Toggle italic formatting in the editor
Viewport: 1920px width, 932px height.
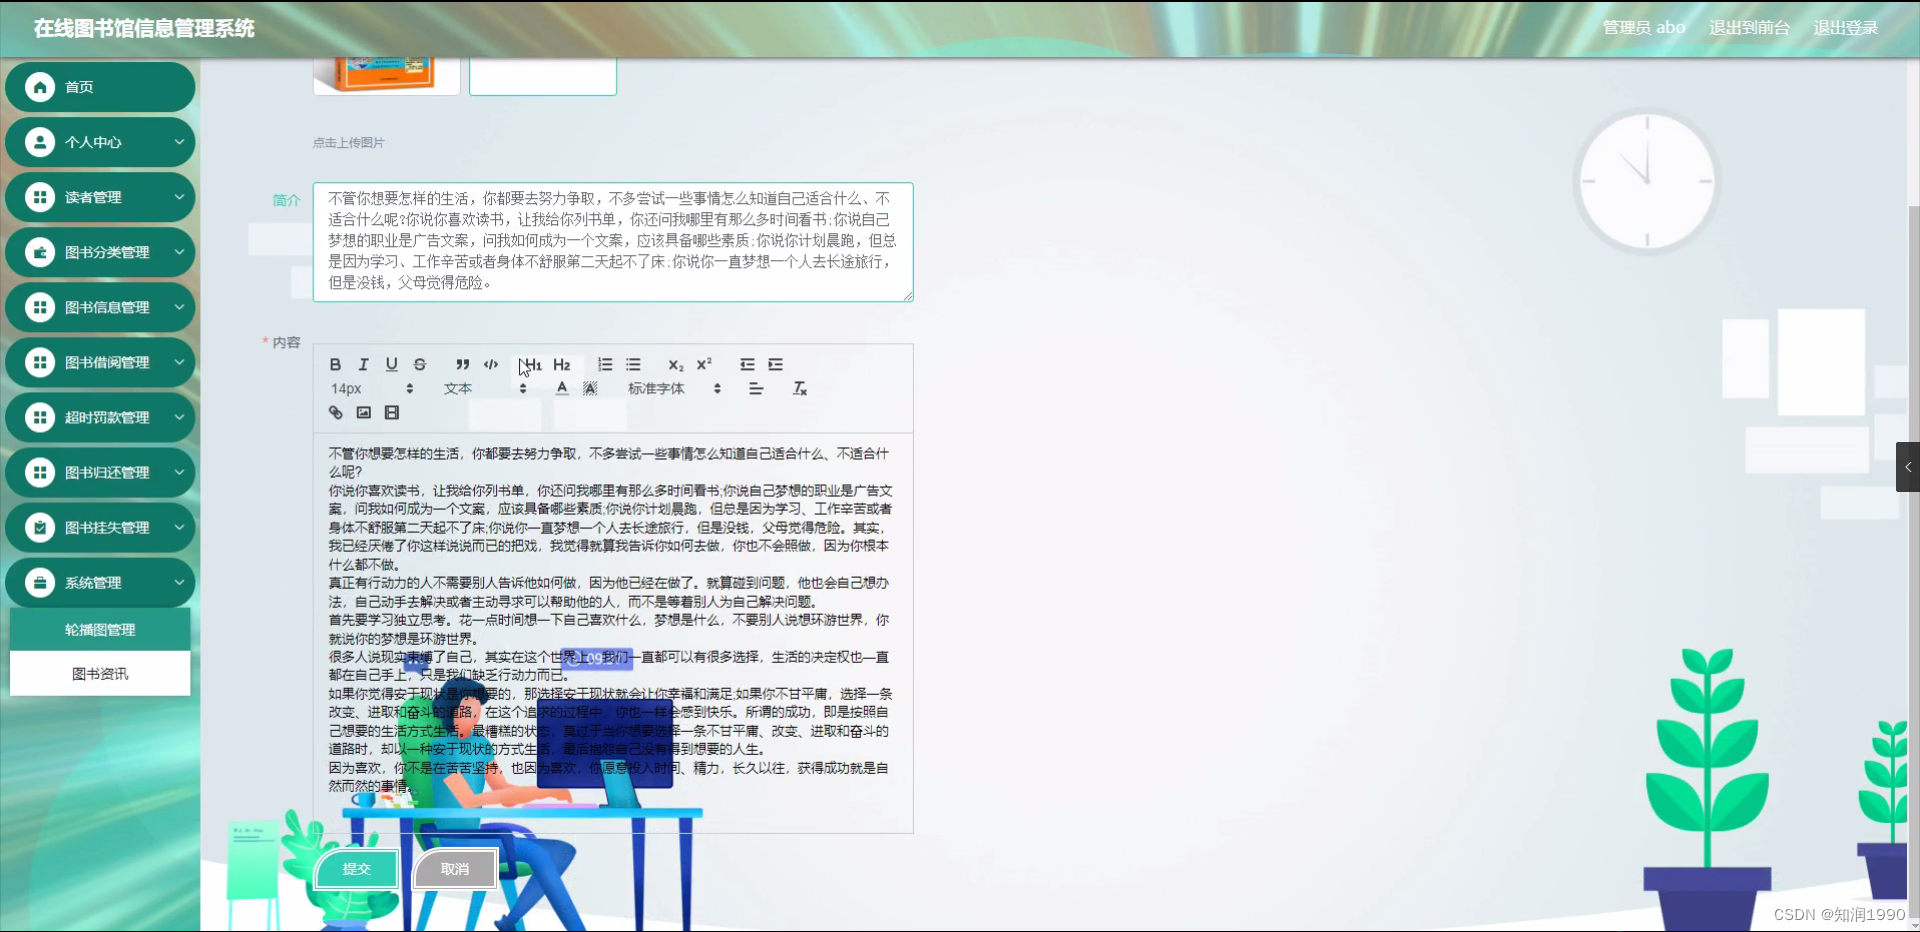point(364,365)
